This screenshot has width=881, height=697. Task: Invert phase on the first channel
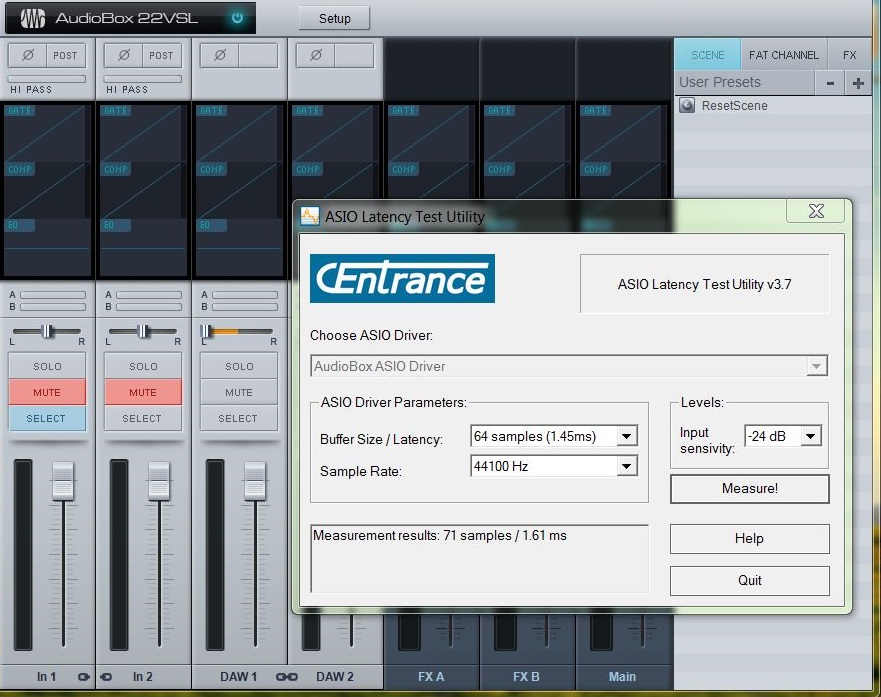click(x=27, y=55)
